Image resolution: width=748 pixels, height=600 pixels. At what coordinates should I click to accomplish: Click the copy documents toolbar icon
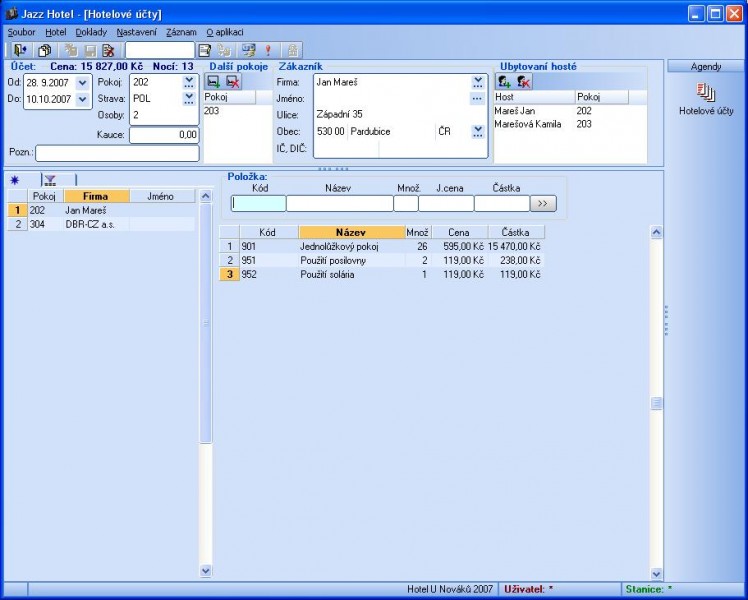[45, 50]
